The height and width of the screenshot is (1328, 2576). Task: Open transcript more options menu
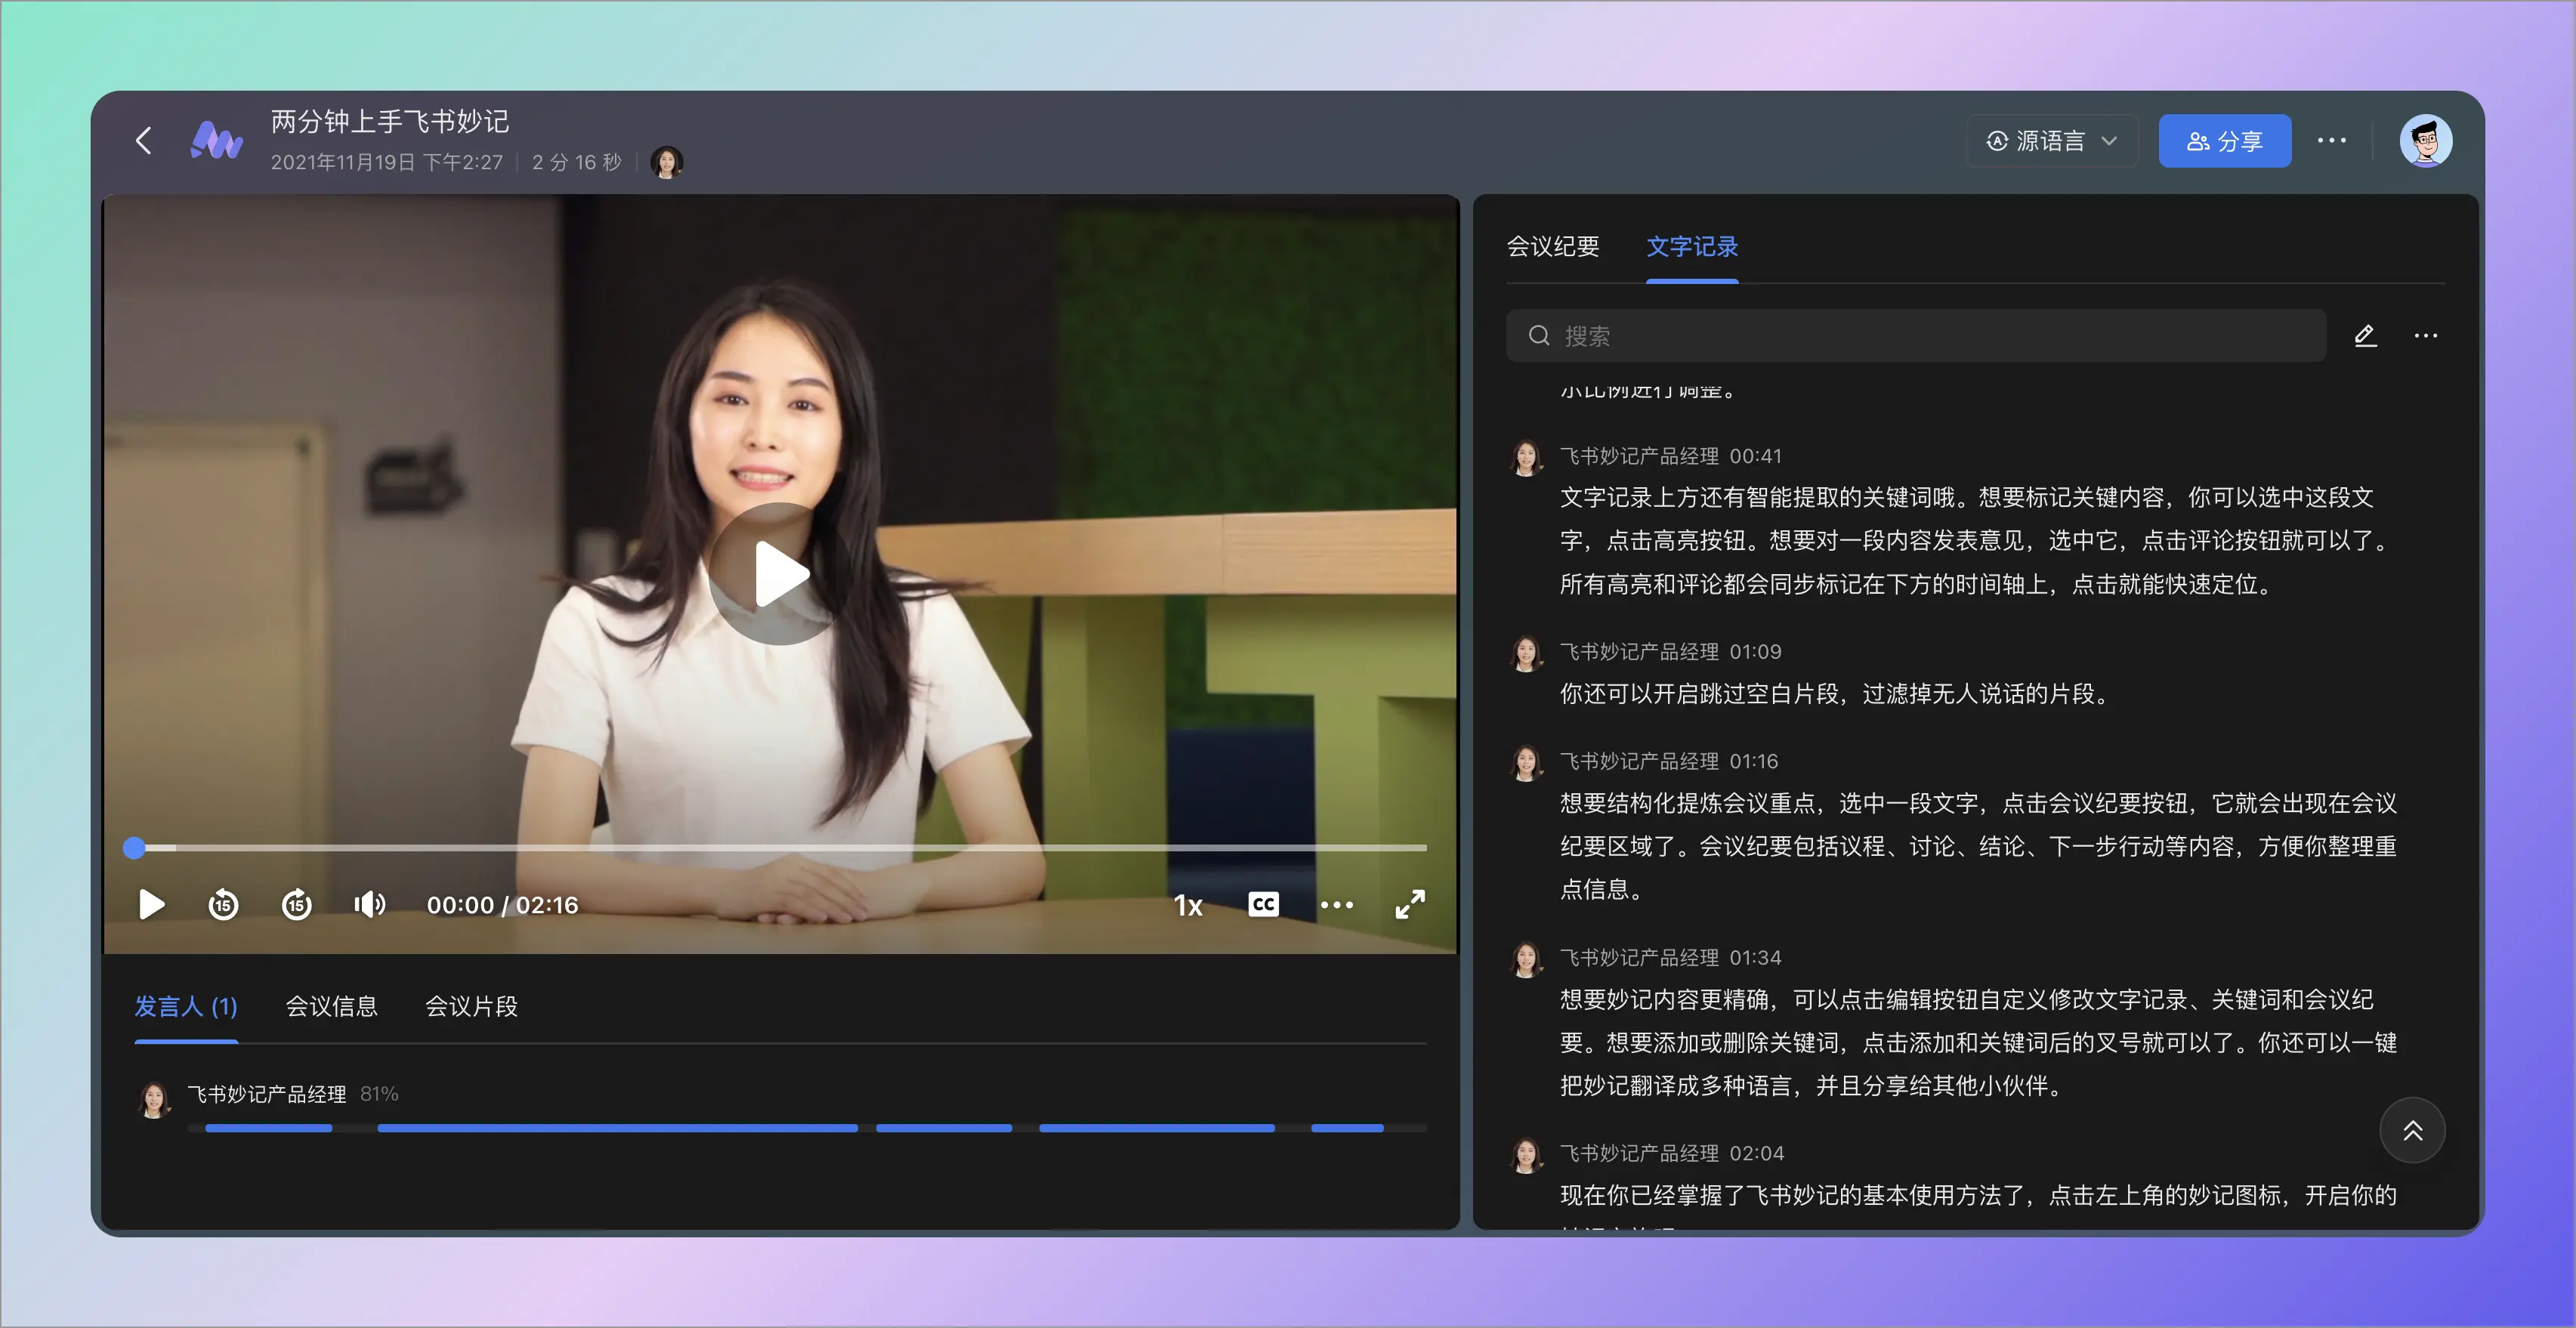pos(2425,336)
